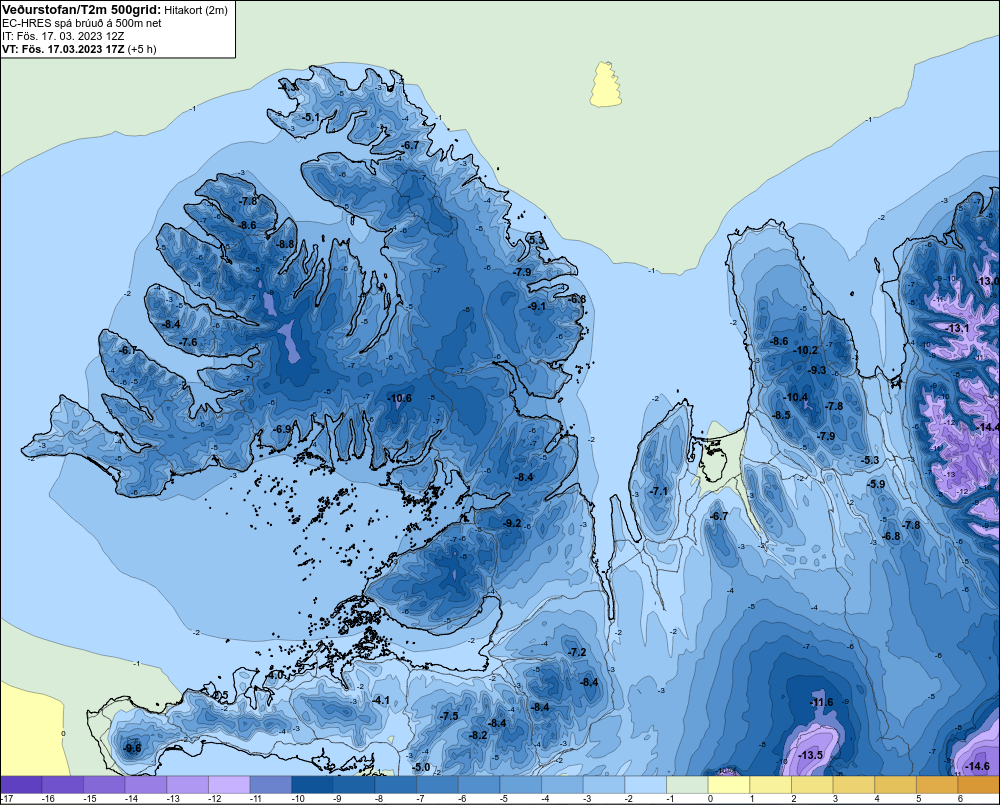The image size is (1000, 805).
Task: Select the -13.1 temperature label
Action: click(x=957, y=328)
